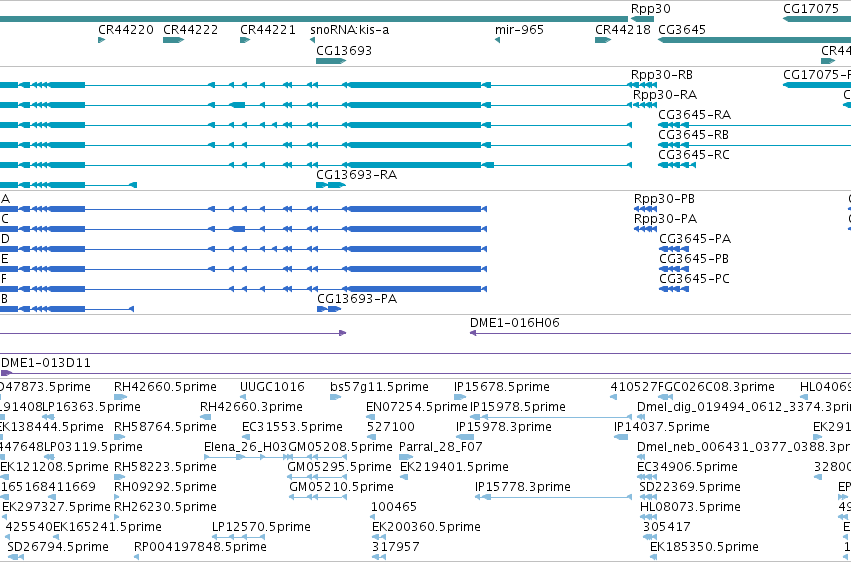Click the IP14037.5prime EST label
This screenshot has width=851, height=562.
point(662,427)
